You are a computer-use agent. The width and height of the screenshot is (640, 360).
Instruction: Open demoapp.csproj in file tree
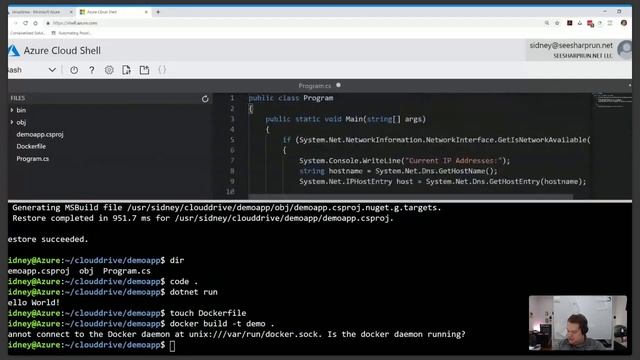tap(40, 134)
